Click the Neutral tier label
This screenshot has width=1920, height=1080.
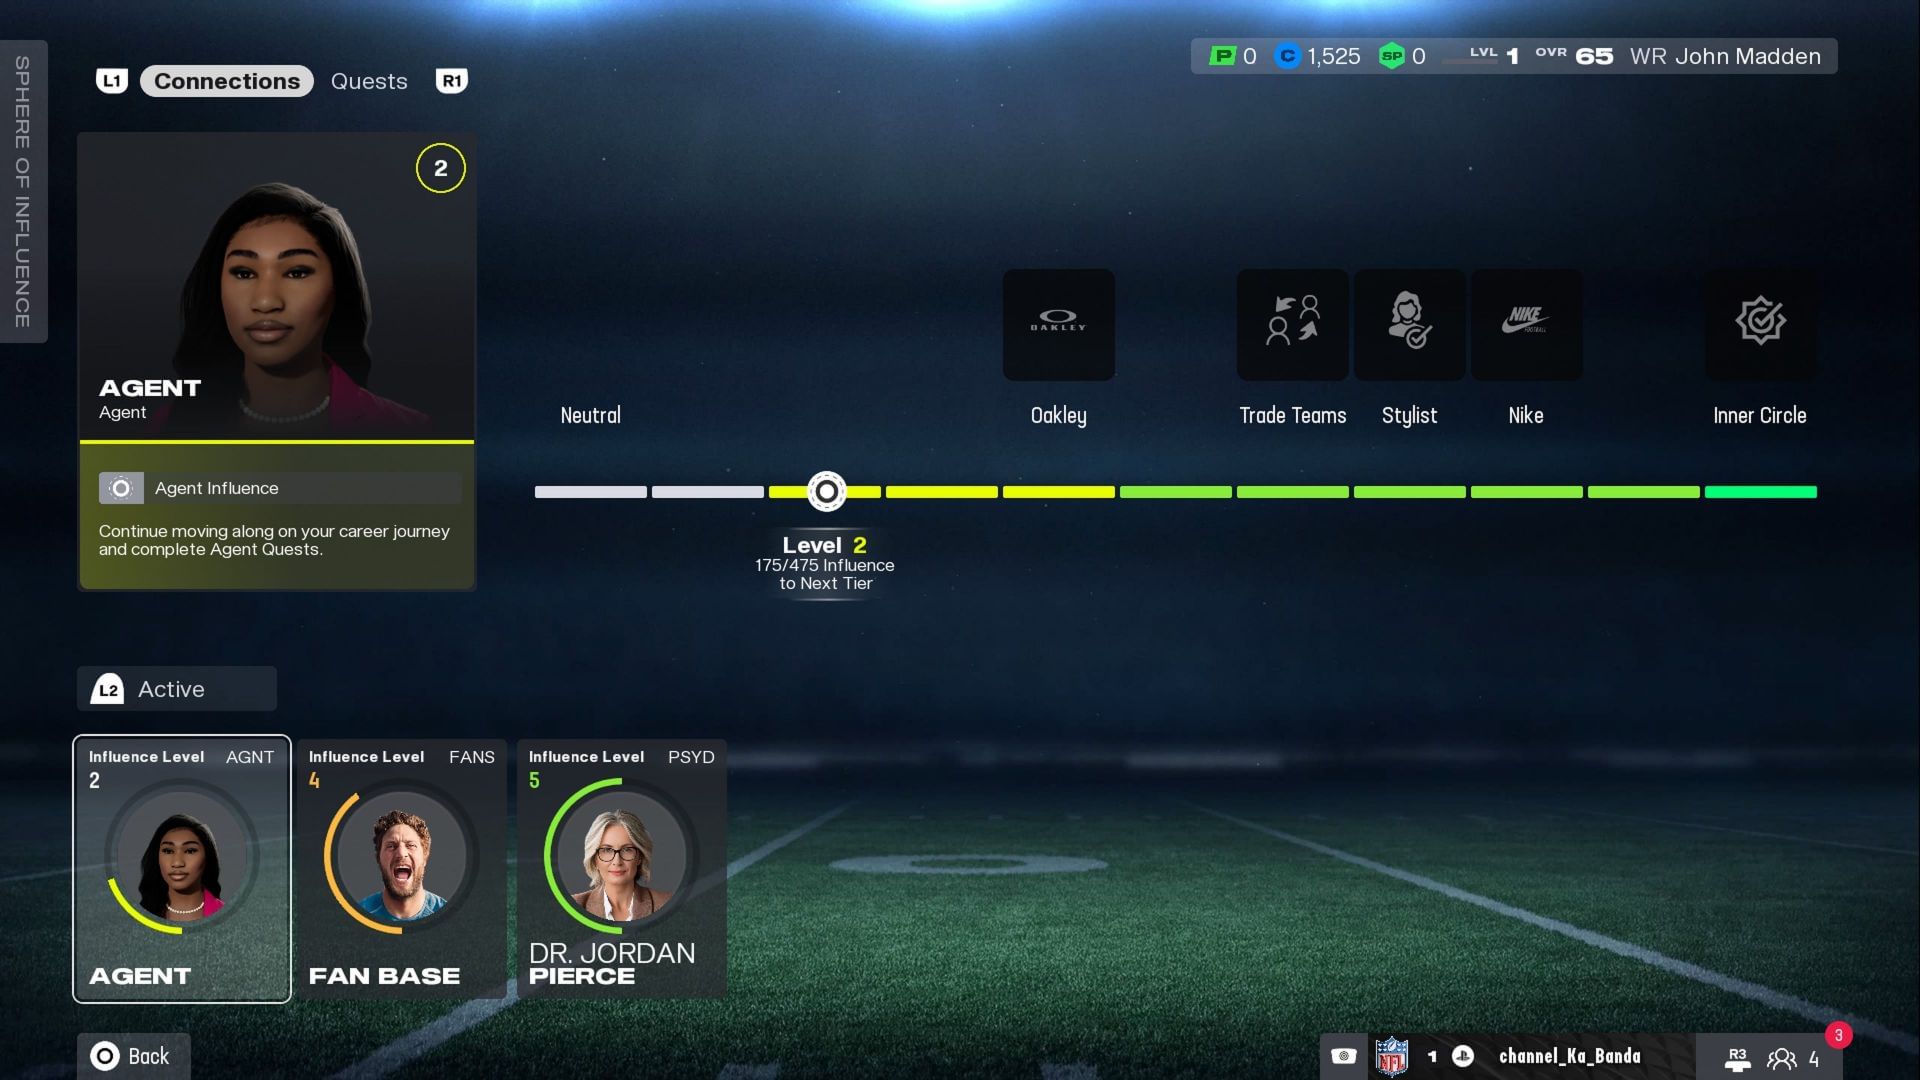coord(590,415)
